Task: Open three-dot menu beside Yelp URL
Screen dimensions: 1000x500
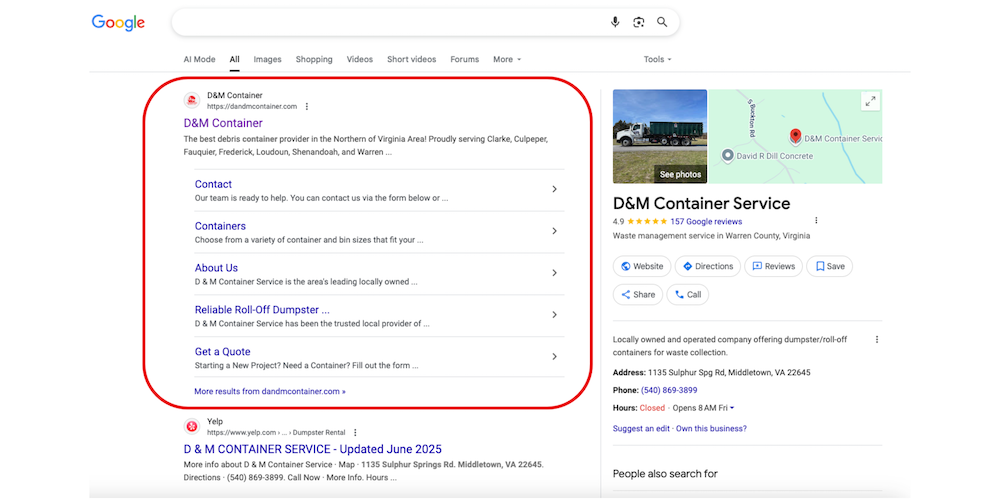Action: coord(355,432)
